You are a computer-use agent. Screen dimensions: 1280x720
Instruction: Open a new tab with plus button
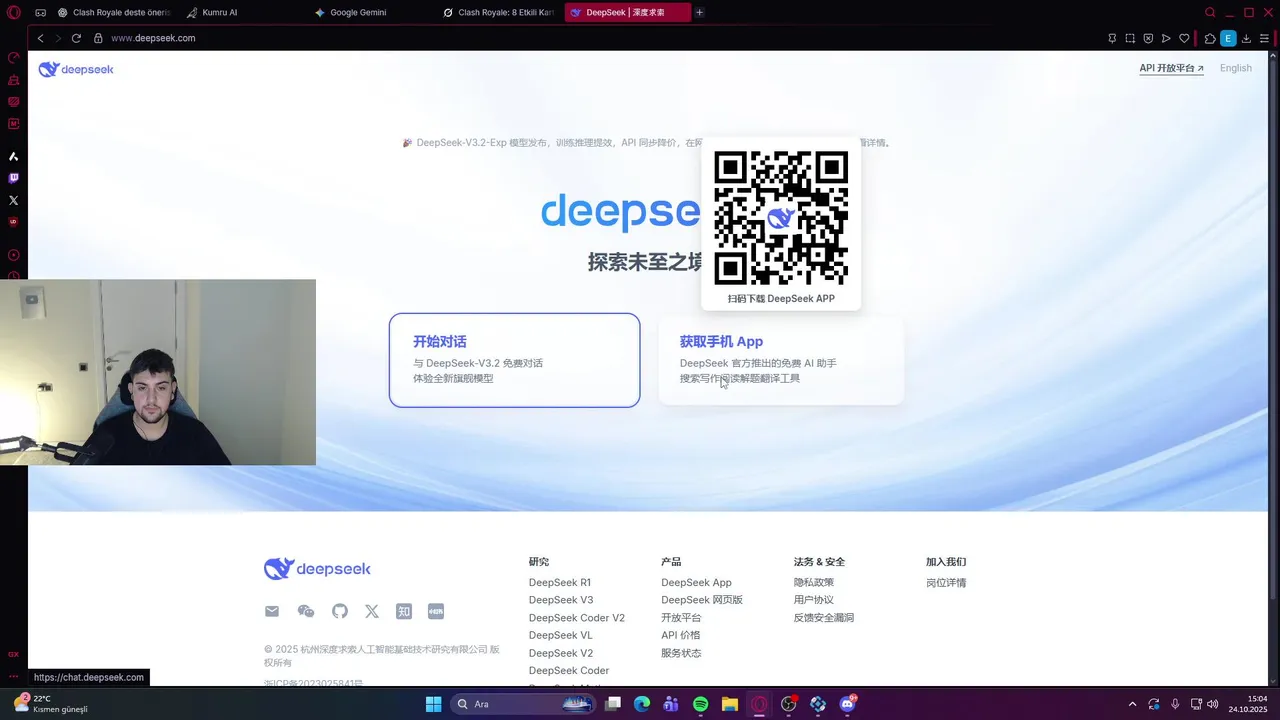[x=699, y=12]
